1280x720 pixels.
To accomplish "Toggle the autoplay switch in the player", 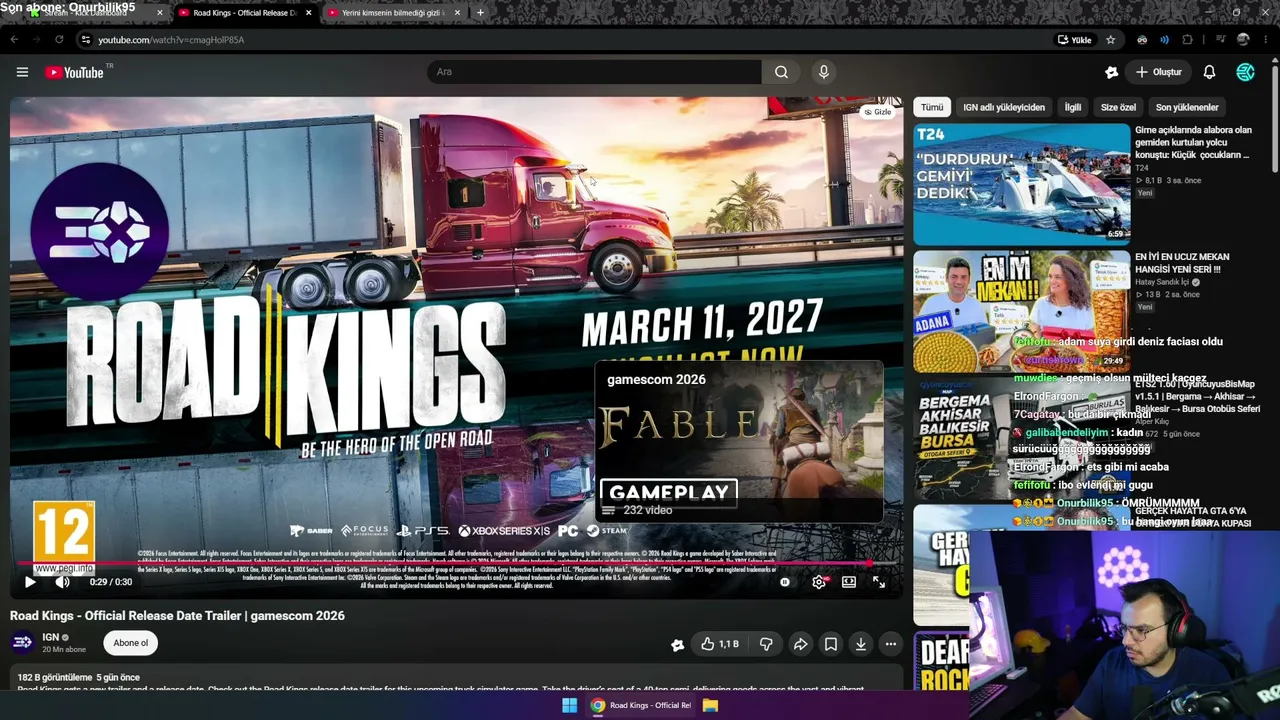I will (x=785, y=582).
